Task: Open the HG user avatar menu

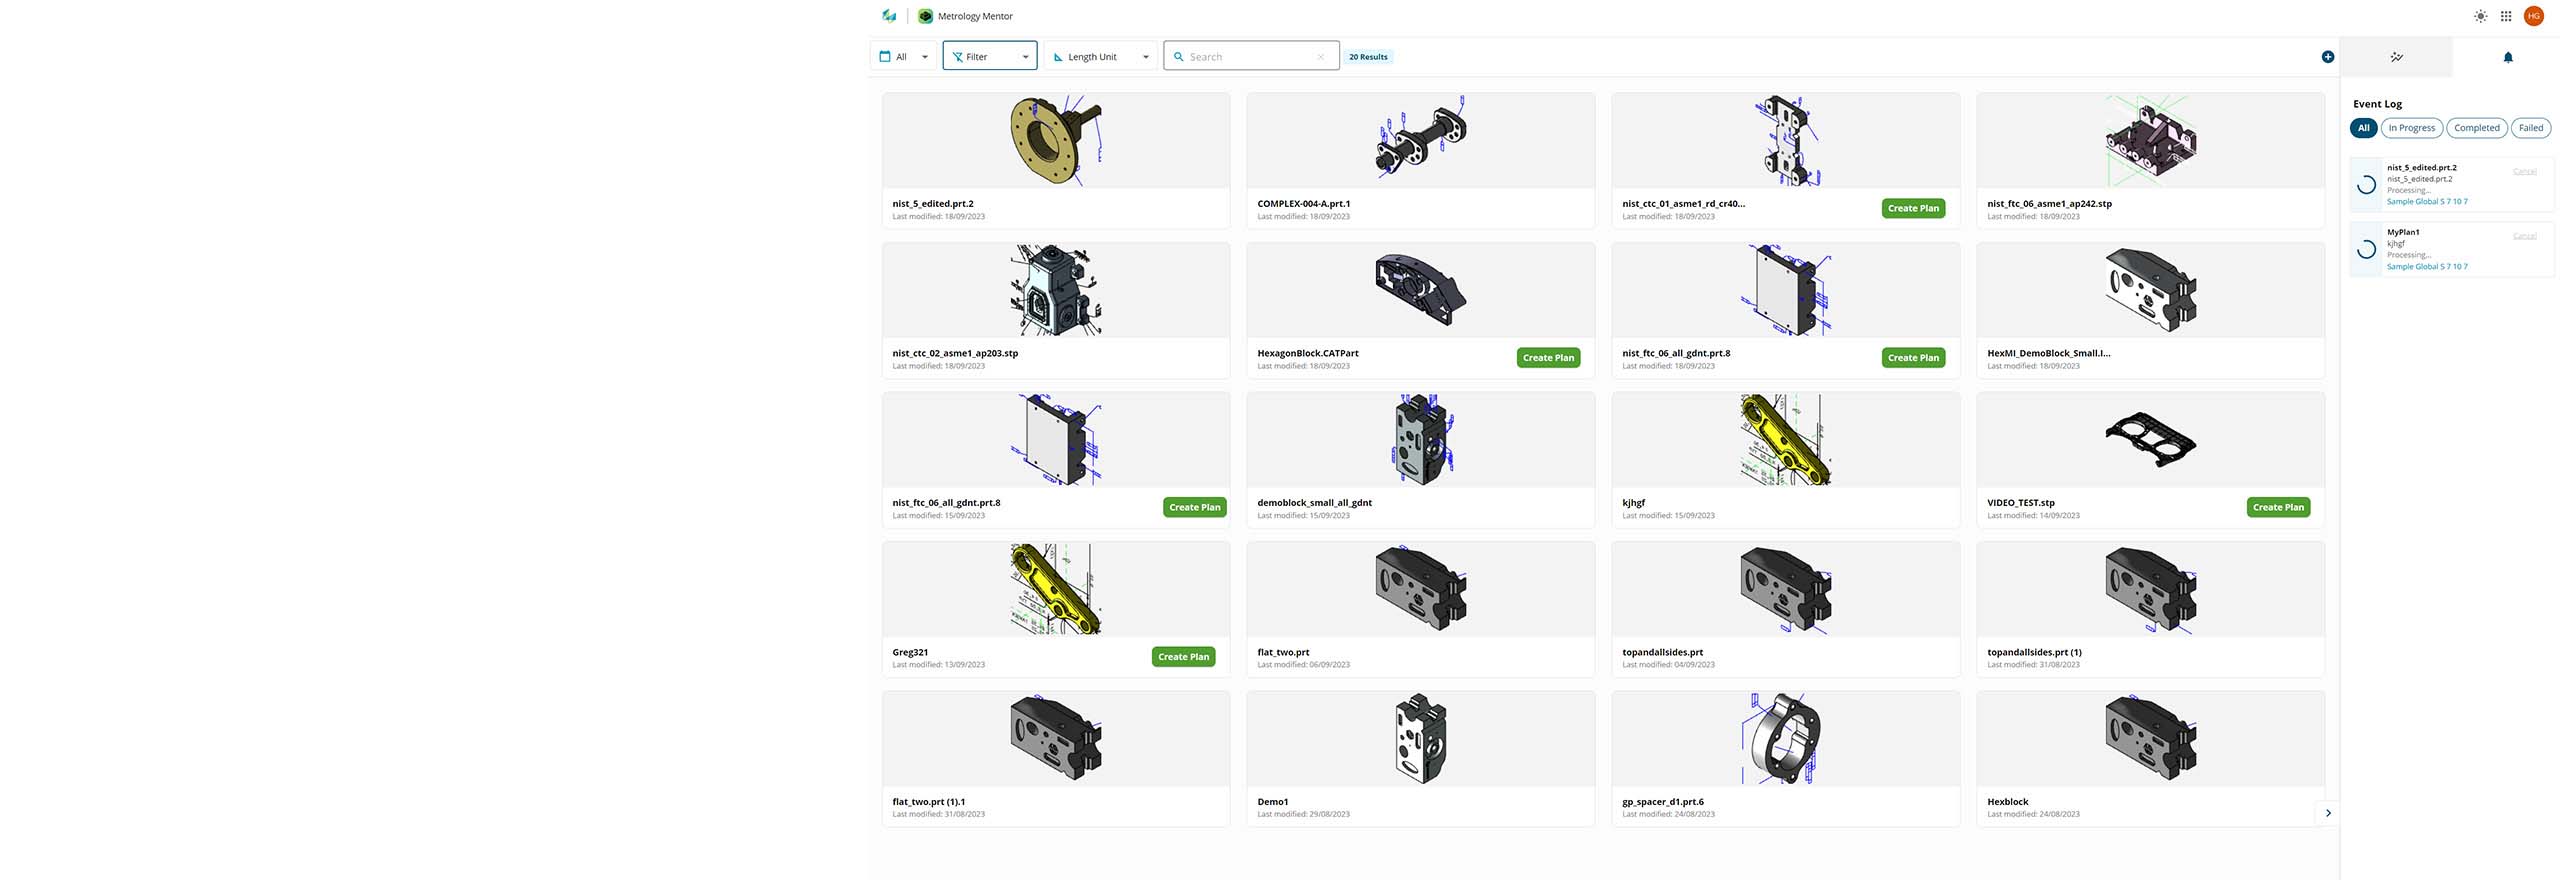Action: point(2533,16)
